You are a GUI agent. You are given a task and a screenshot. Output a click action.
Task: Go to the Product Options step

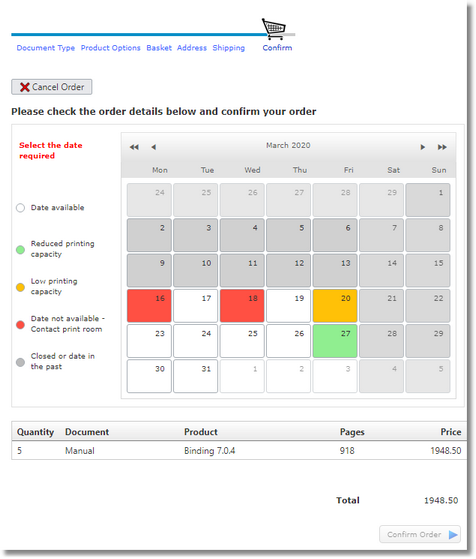click(111, 48)
